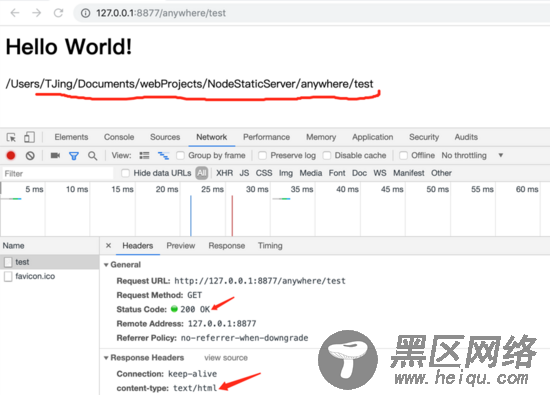Open the Application tab
This screenshot has height=395, width=550.
pyautogui.click(x=373, y=137)
